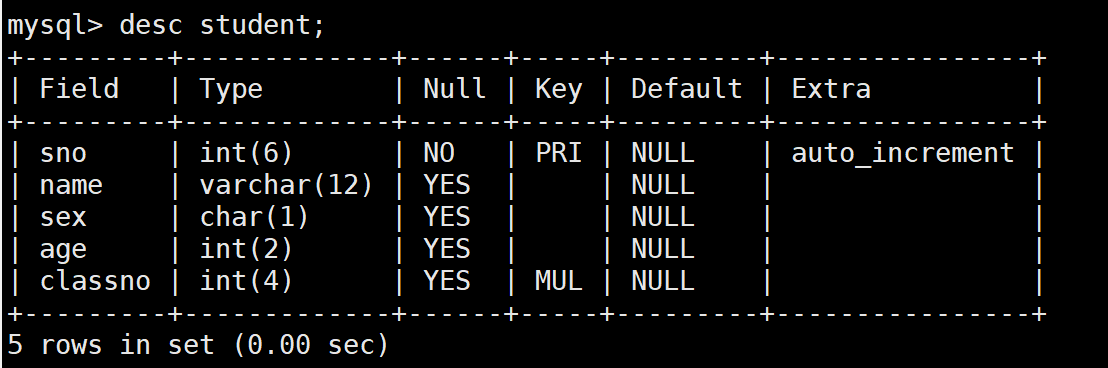Click the char(1) type value
This screenshot has height=368, width=1108.
point(254,217)
